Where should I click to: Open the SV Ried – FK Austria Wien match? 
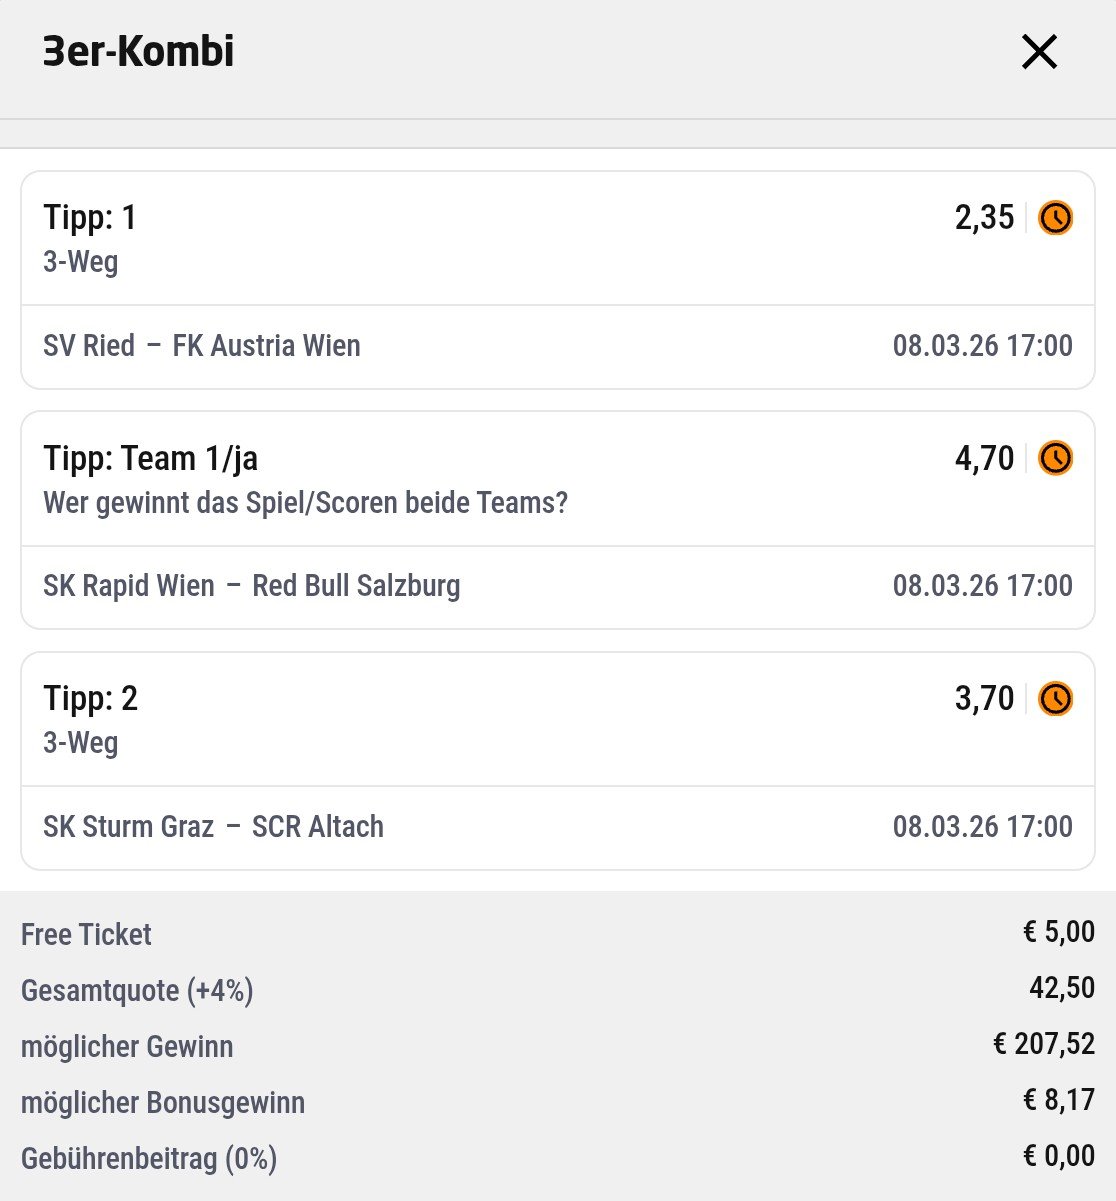click(x=202, y=346)
